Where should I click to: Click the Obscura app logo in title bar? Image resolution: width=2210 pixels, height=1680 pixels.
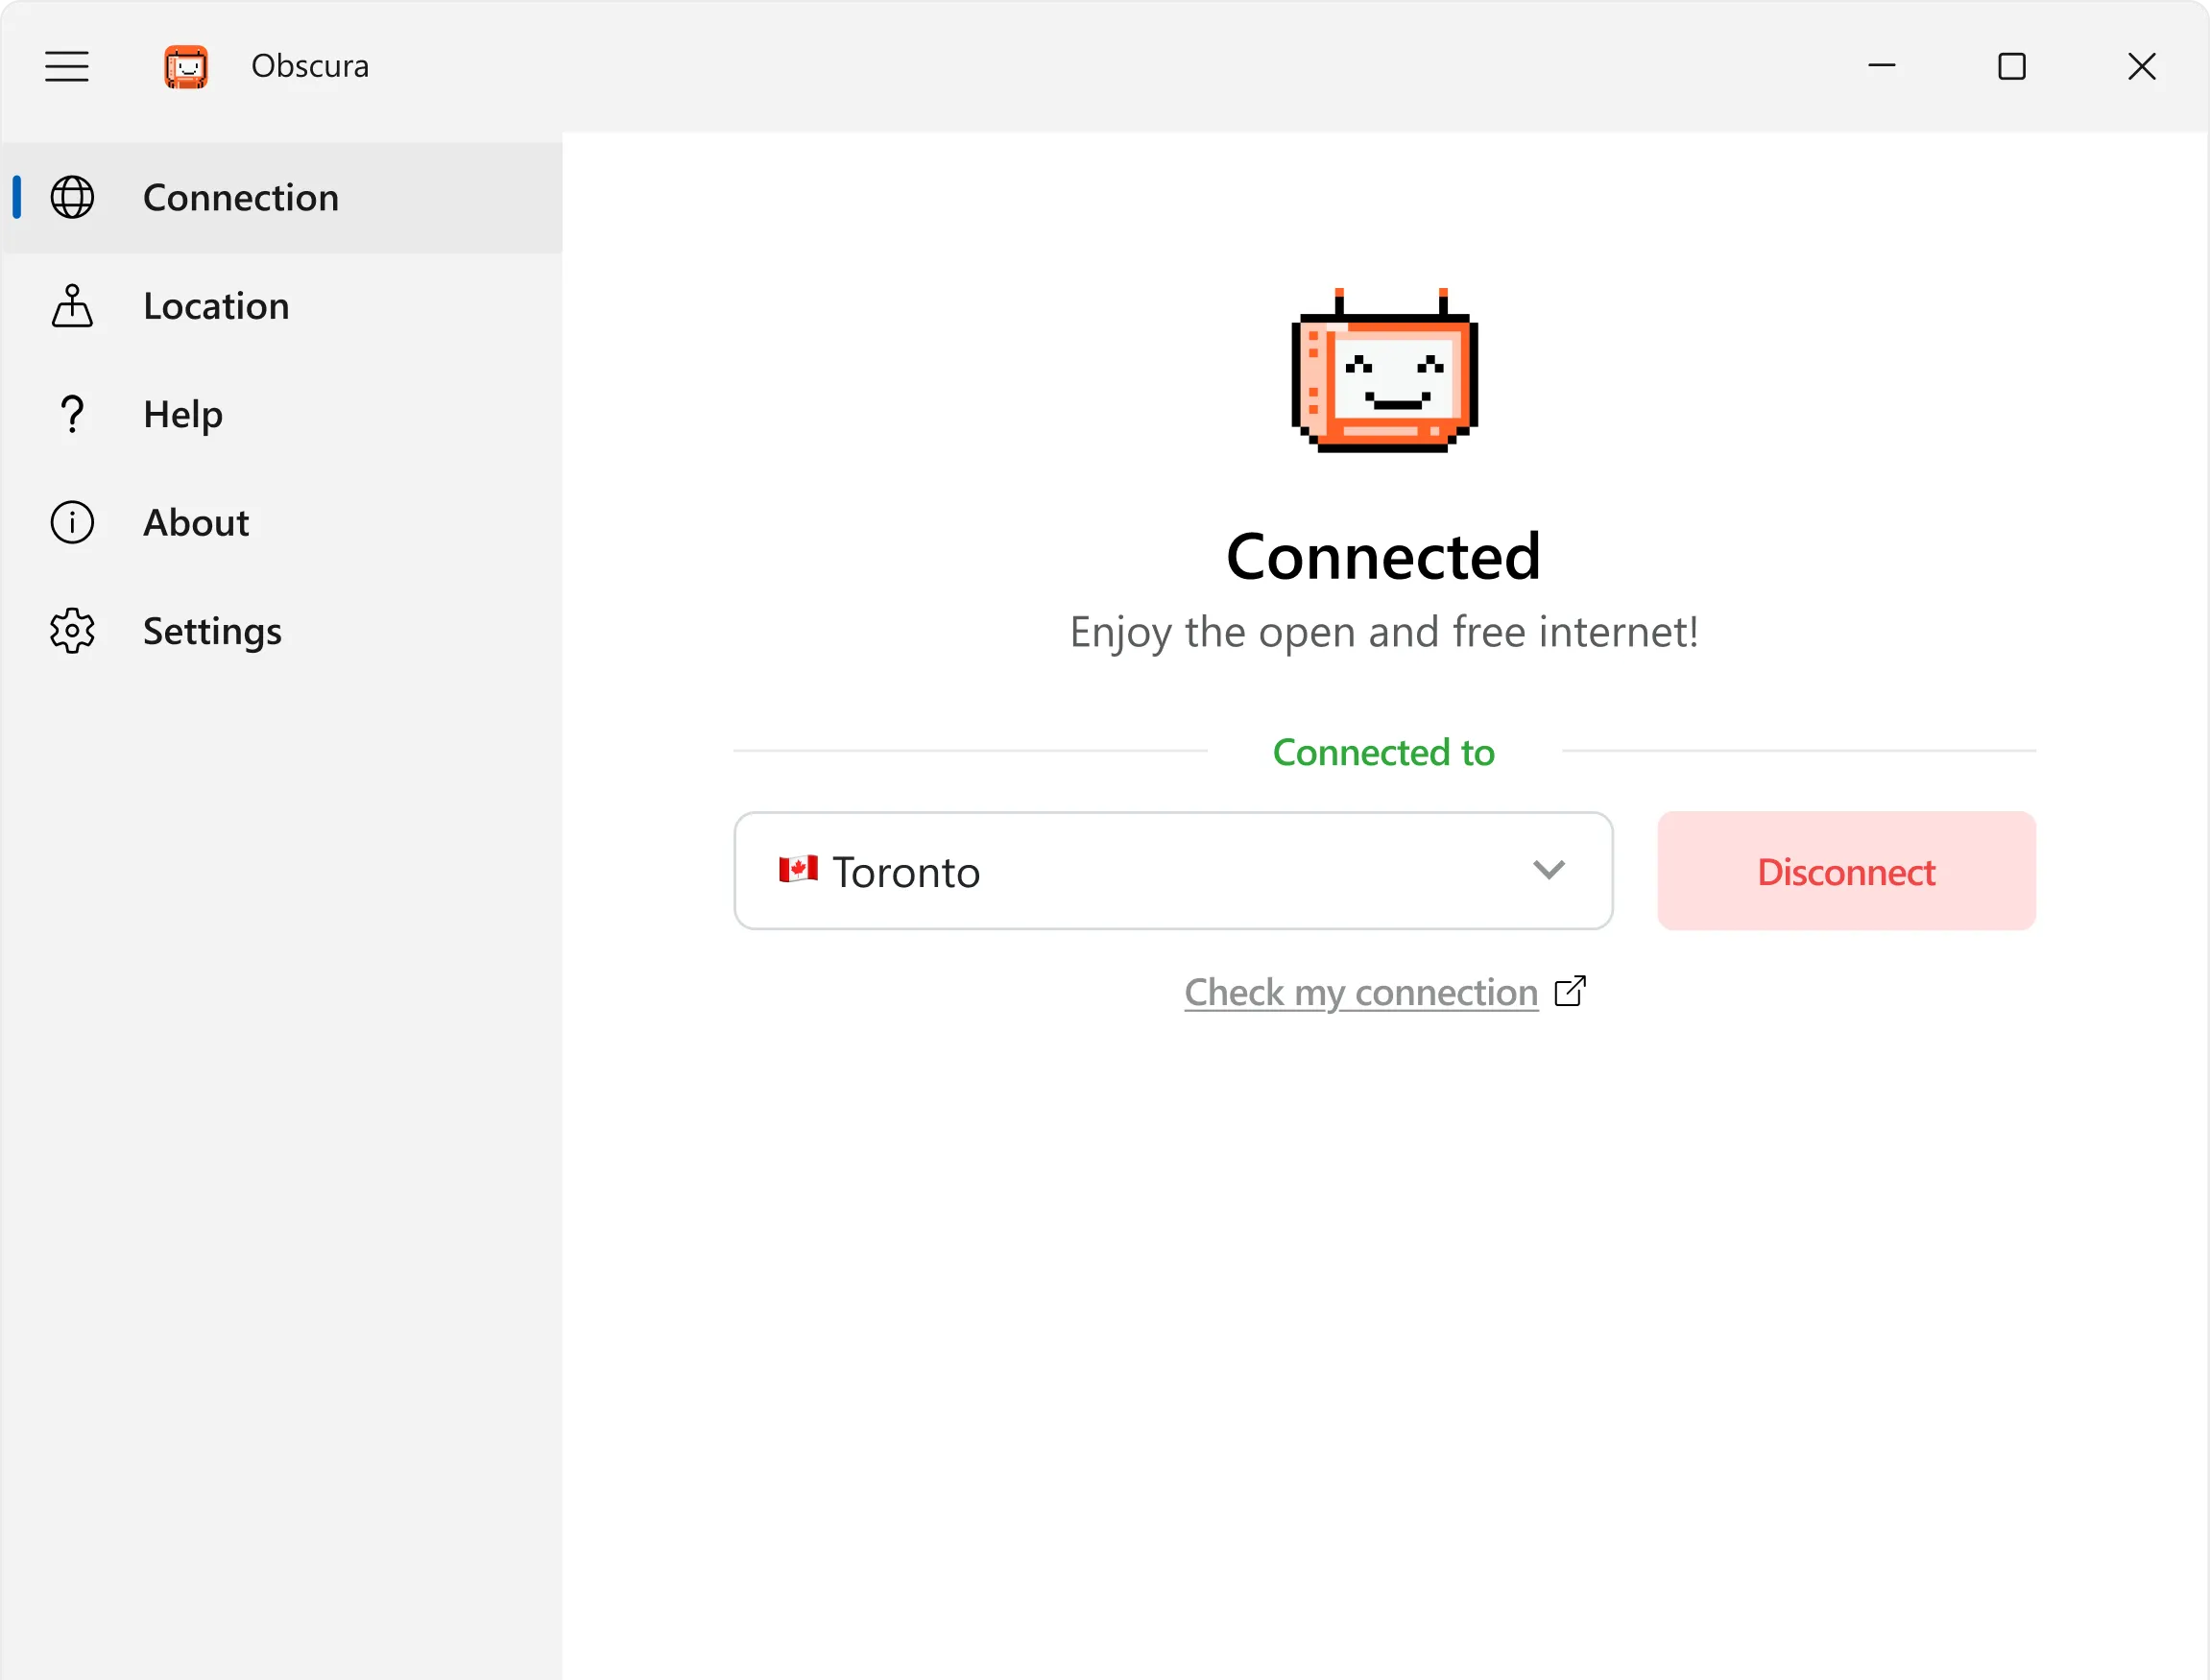tap(186, 67)
